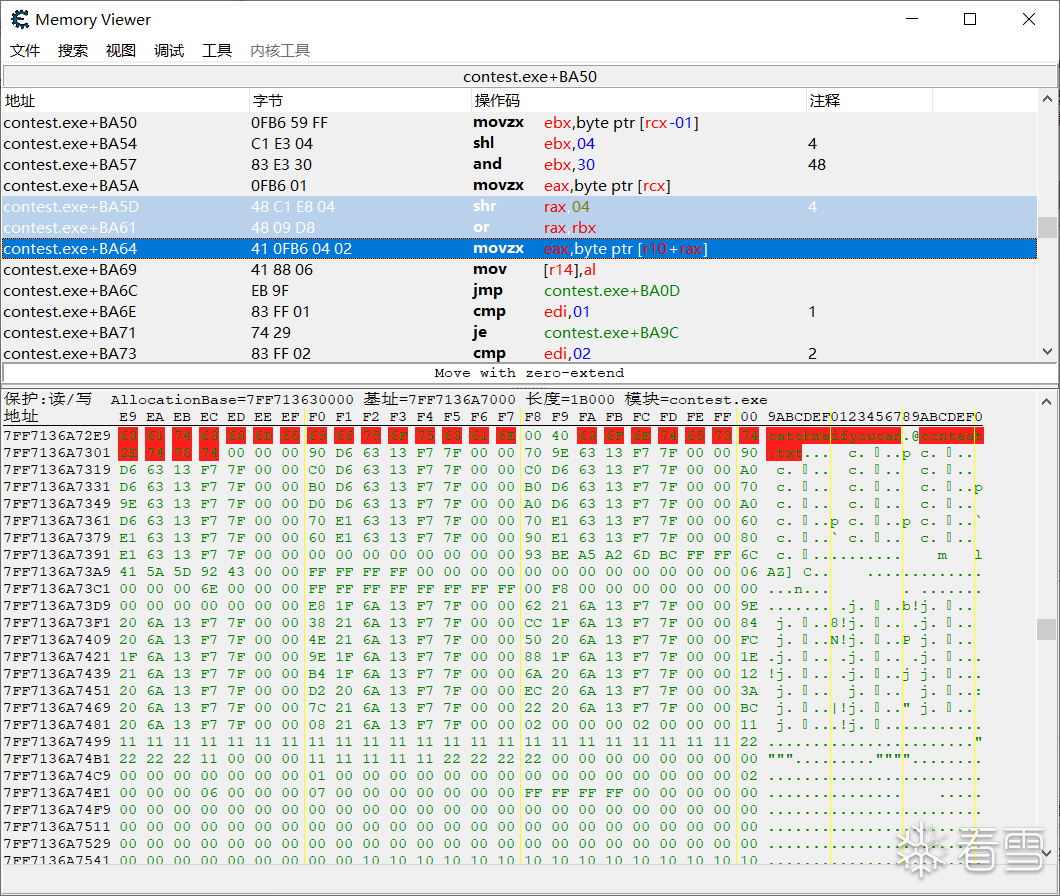Select the row at contest.exe+BA69

[519, 269]
